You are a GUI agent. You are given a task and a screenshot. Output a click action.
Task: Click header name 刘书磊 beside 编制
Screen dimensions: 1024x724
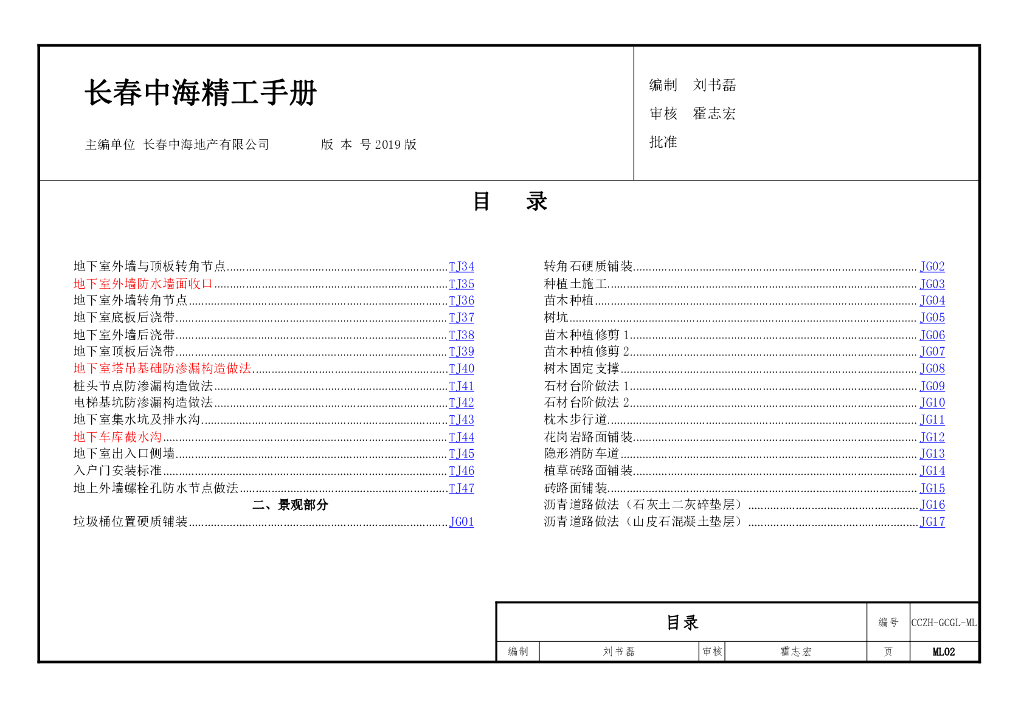(714, 85)
